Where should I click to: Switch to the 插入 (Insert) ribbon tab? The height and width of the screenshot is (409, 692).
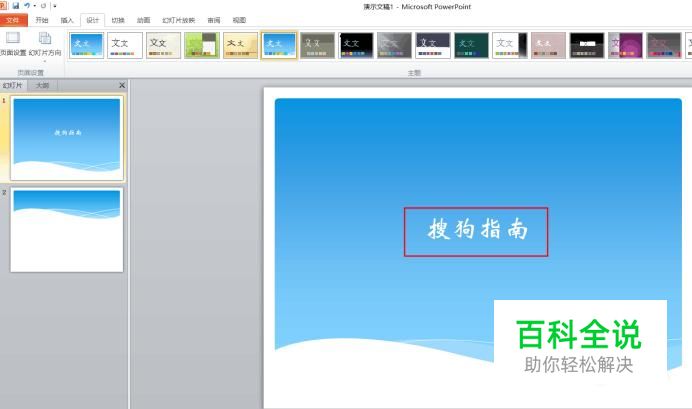pyautogui.click(x=67, y=20)
